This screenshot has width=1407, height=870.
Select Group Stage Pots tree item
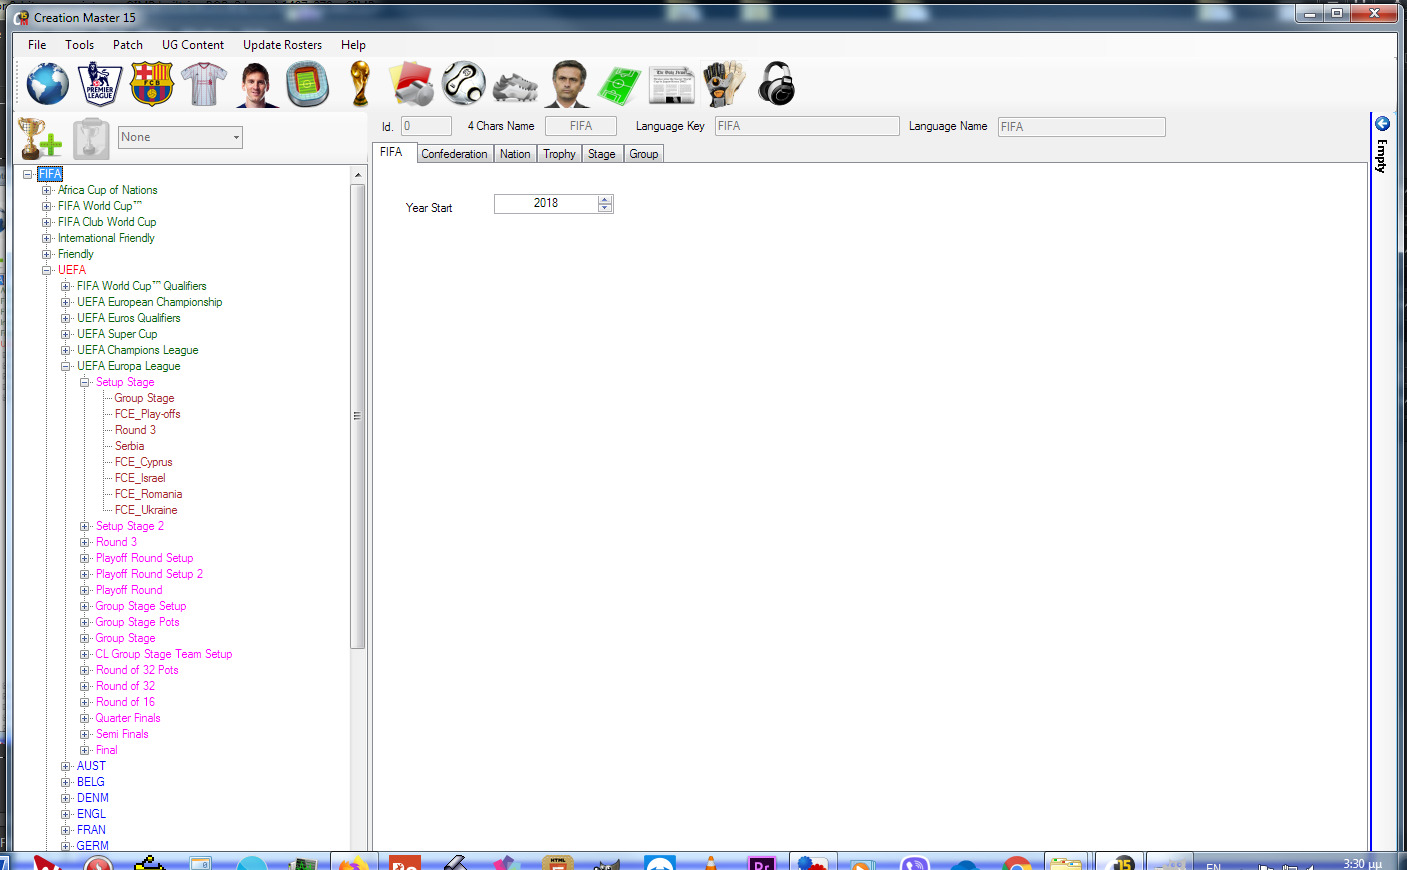click(137, 622)
